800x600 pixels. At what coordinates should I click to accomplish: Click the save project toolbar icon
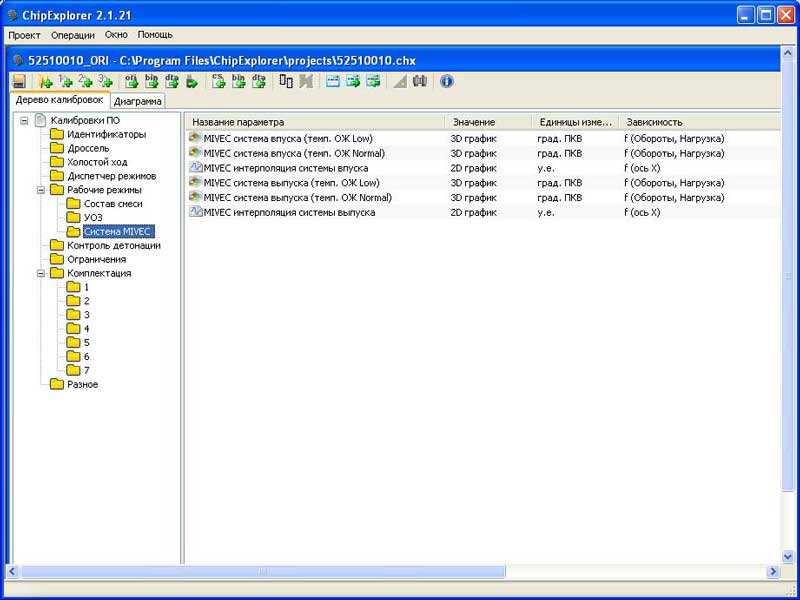coord(19,81)
